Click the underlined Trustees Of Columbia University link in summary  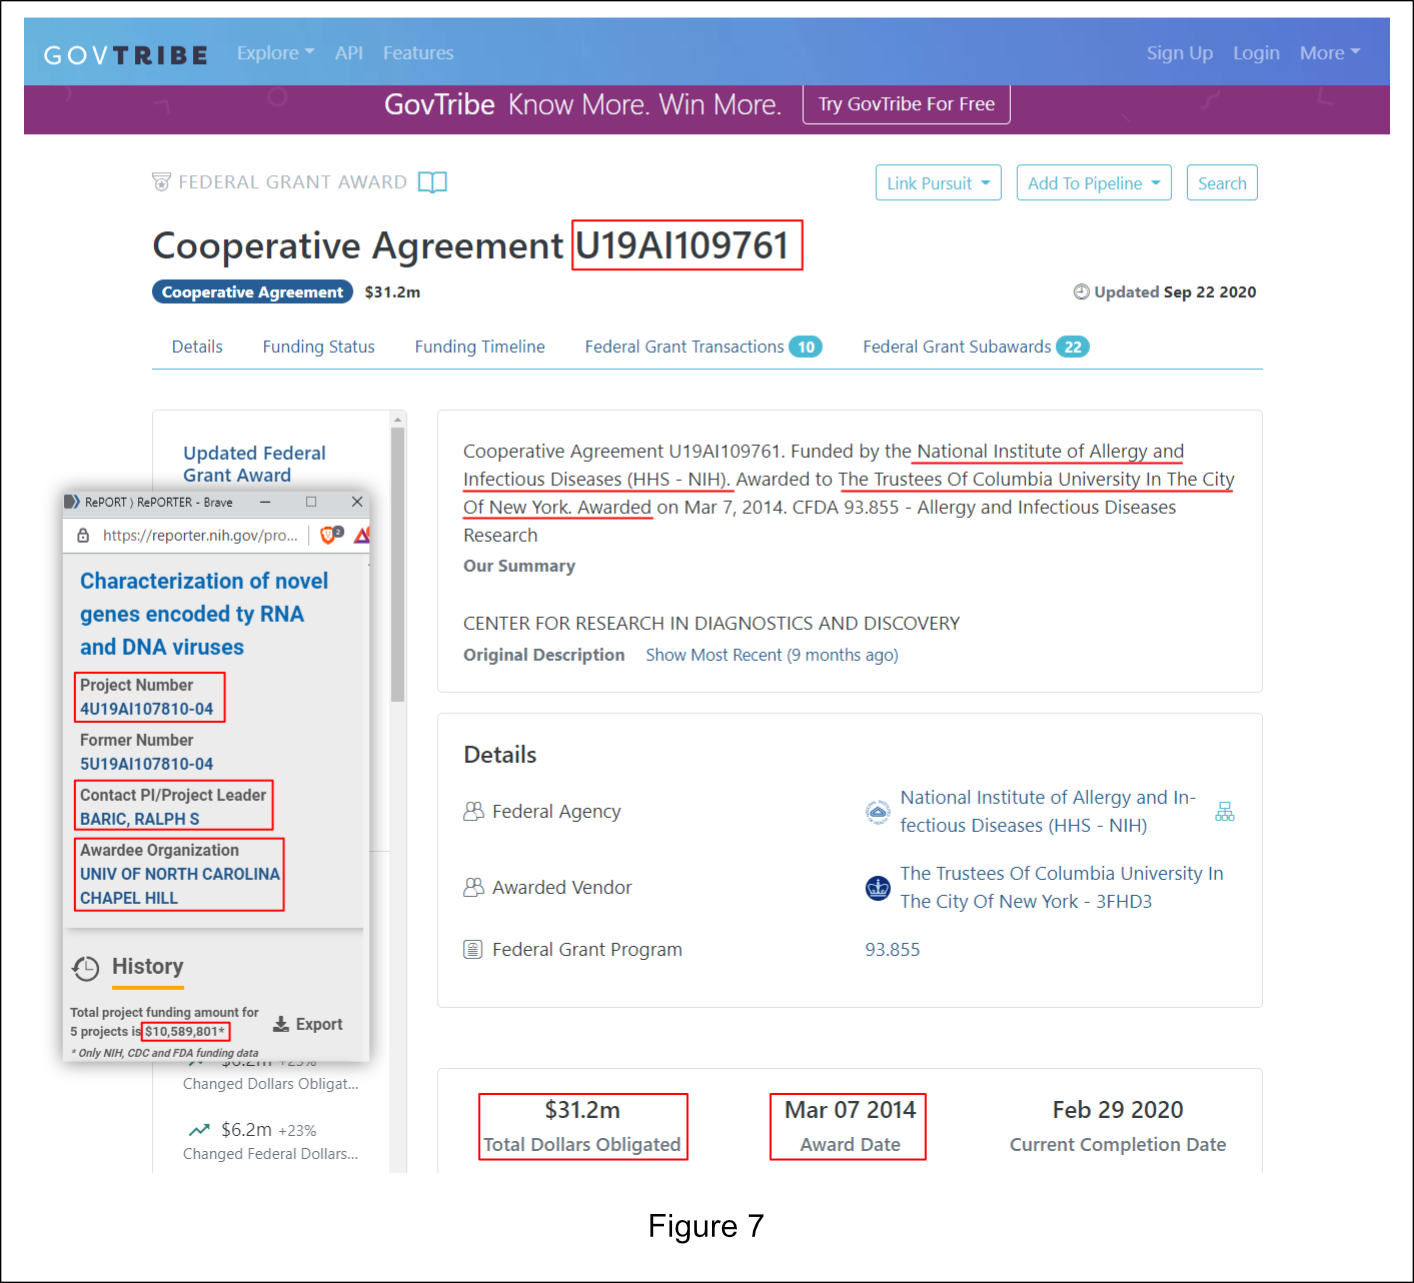click(849, 493)
